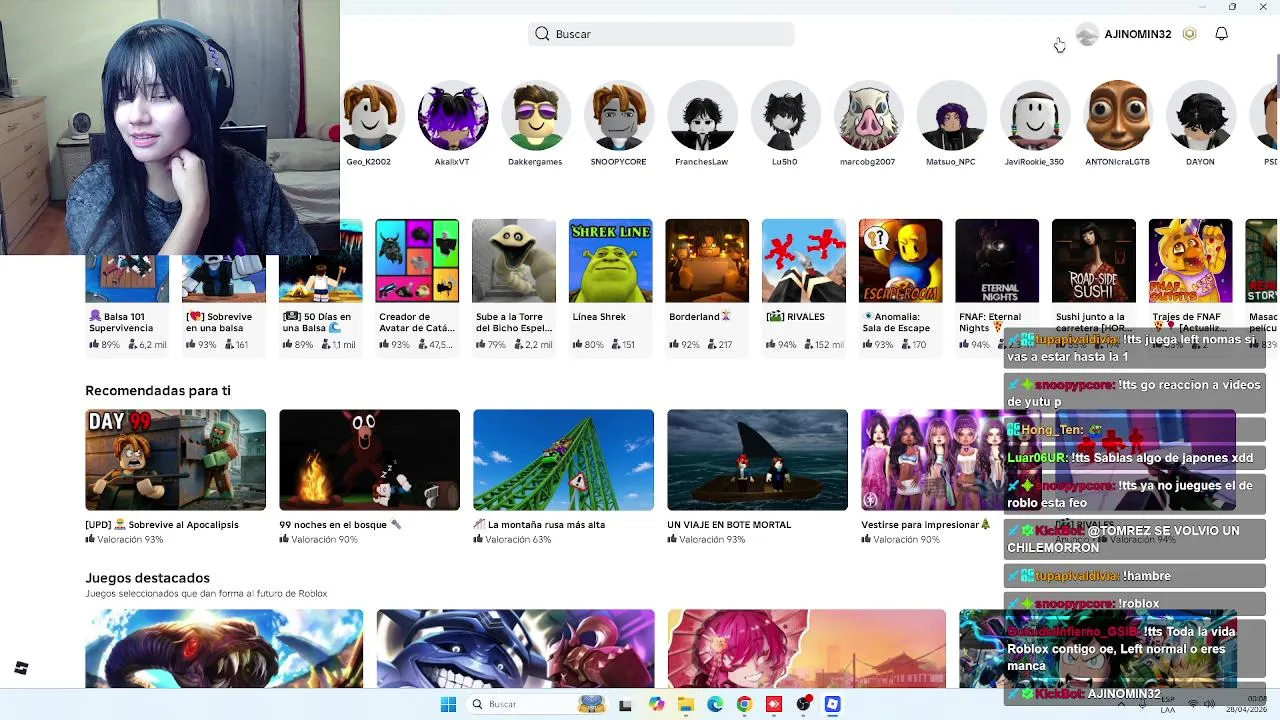The width and height of the screenshot is (1280, 720).
Task: Open friend DAYON avatar
Action: 1200,115
